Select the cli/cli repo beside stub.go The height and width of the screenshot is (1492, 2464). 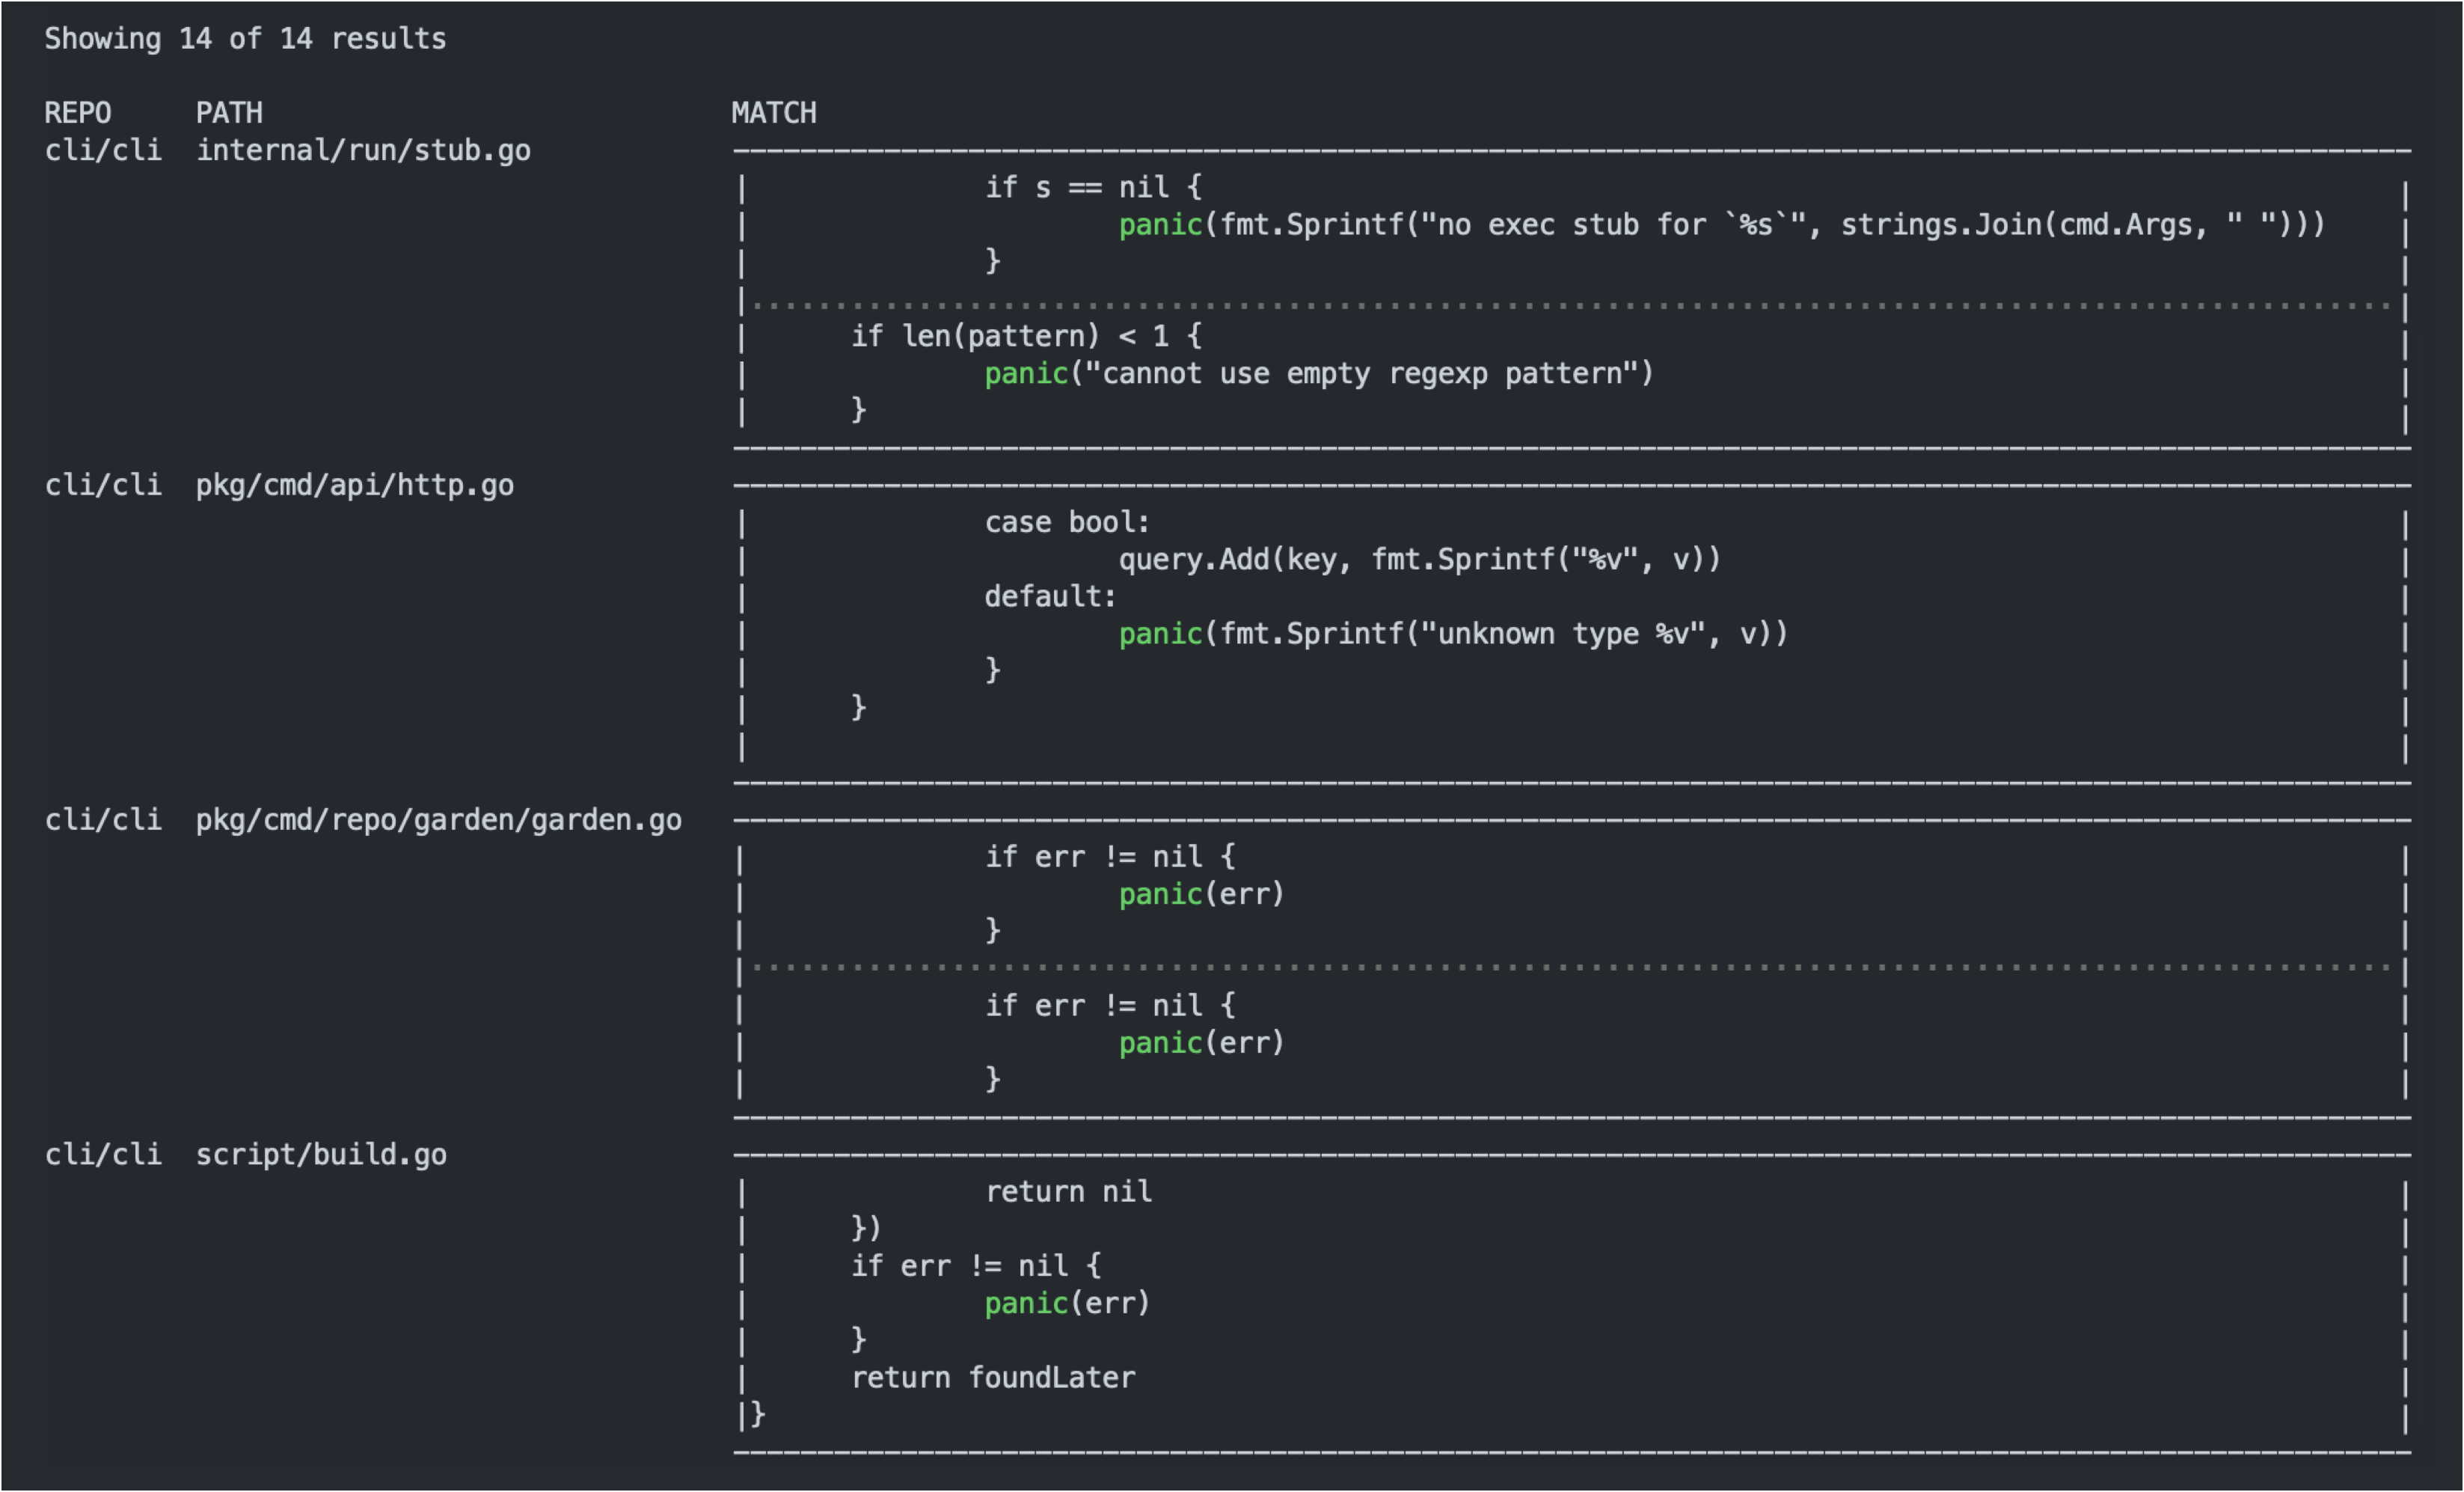click(x=103, y=150)
